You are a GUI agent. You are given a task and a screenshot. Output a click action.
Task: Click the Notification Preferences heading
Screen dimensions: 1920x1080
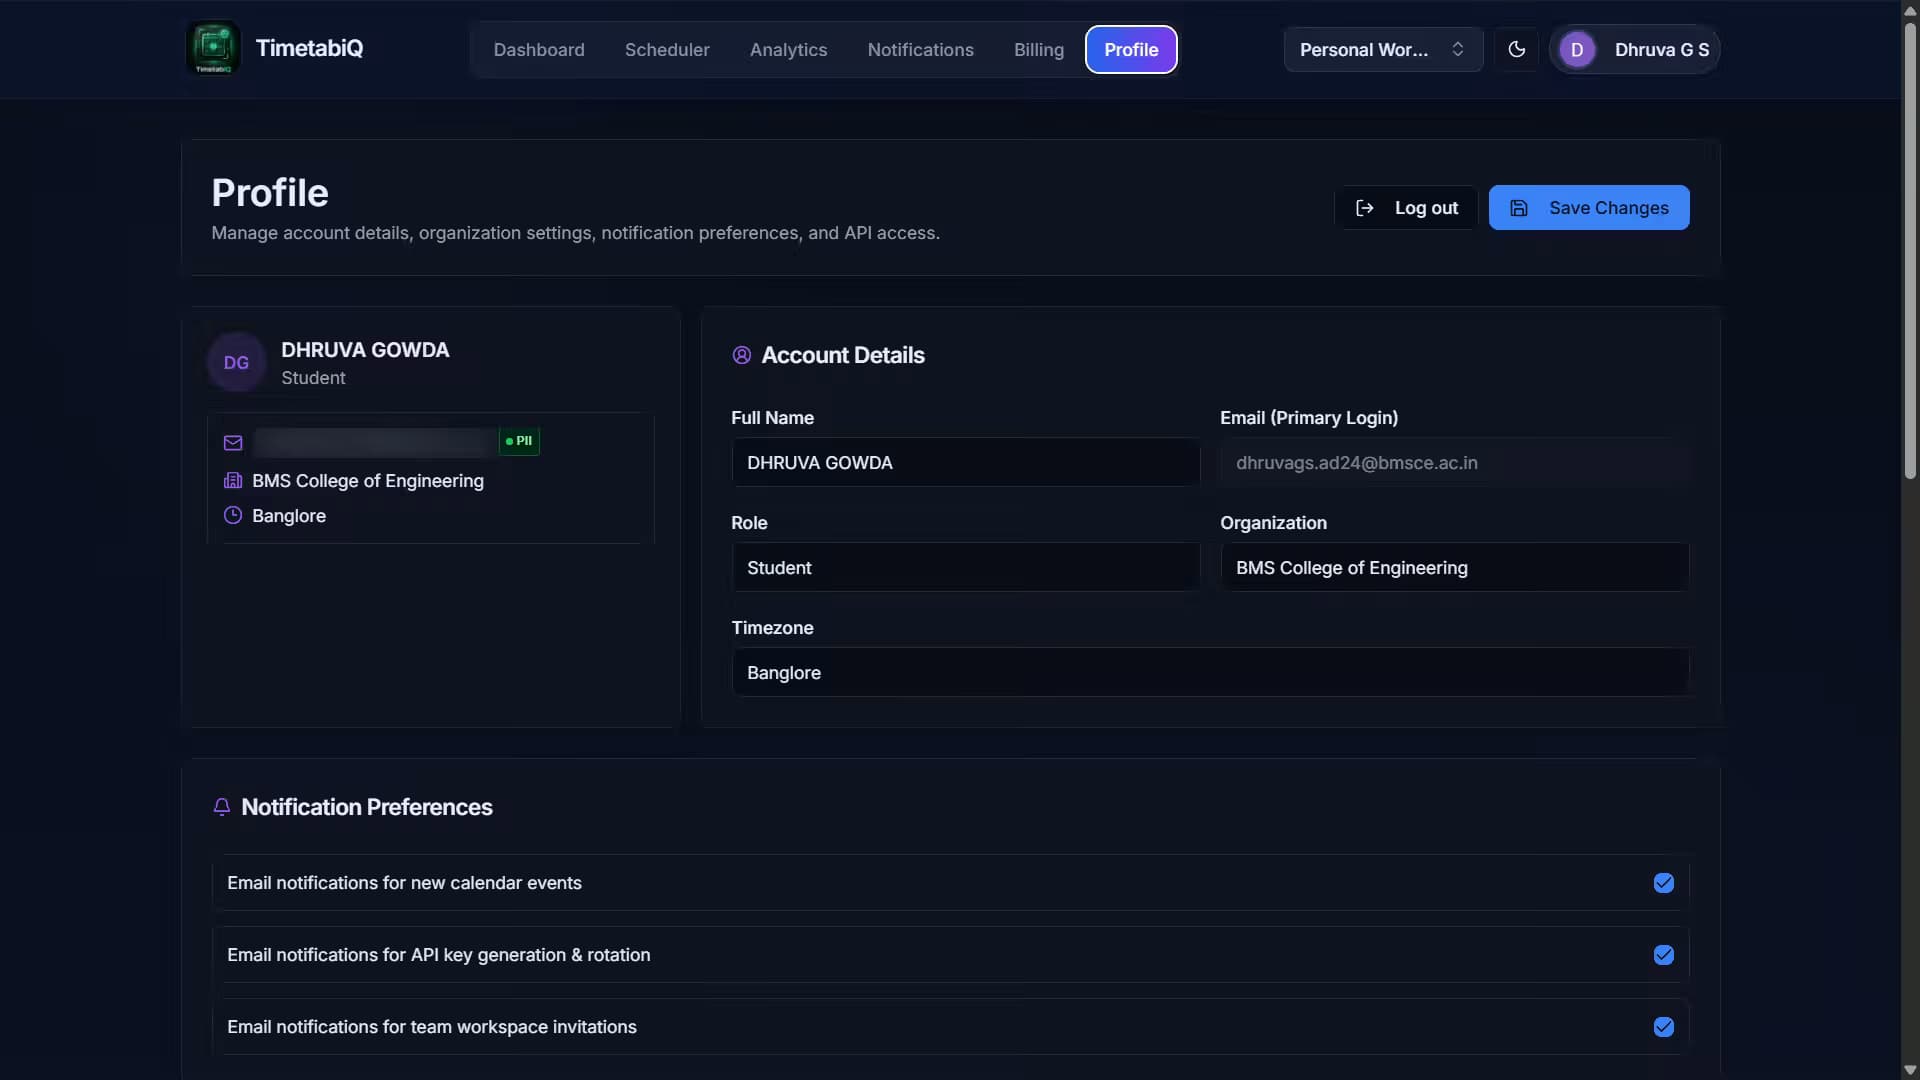[x=367, y=807]
